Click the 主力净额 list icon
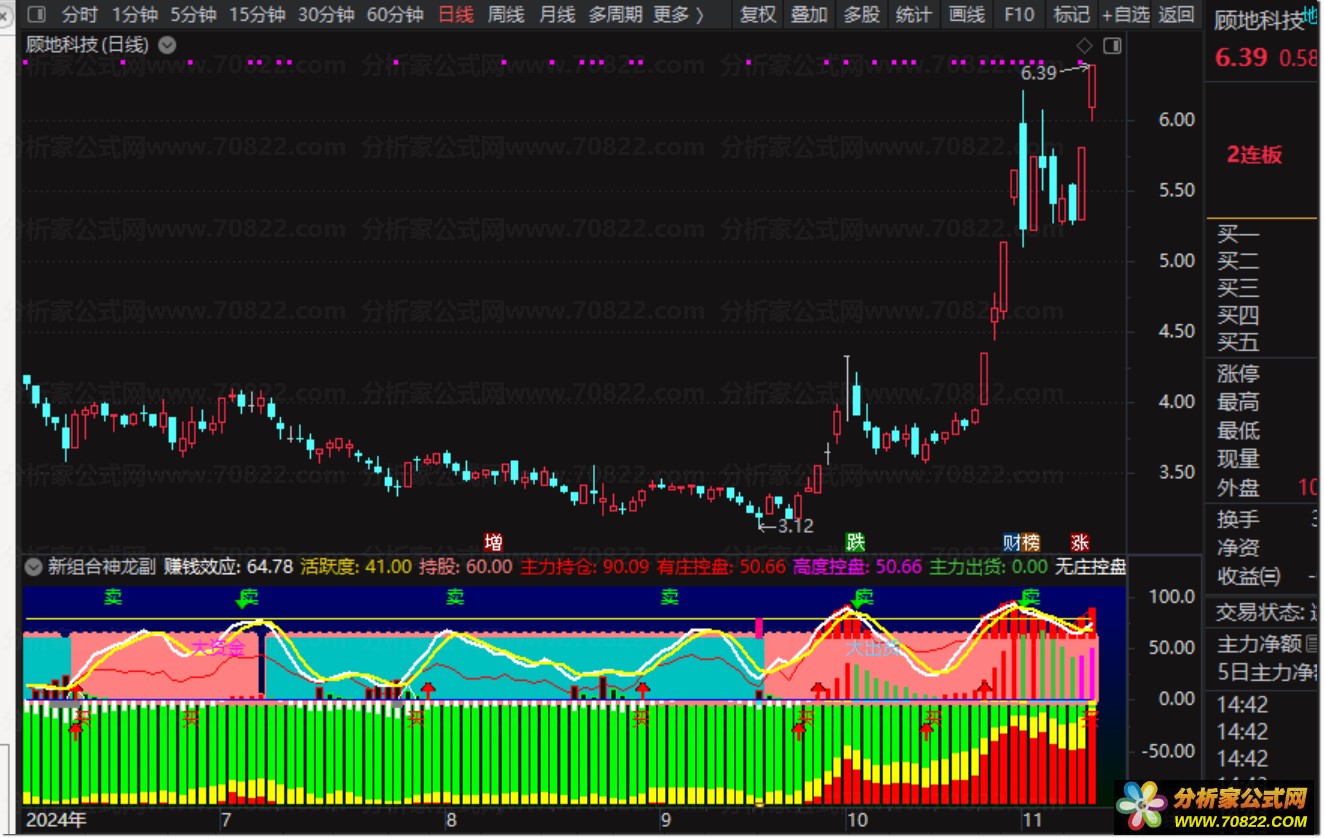Screen dimensions: 1324x838 point(1313,644)
